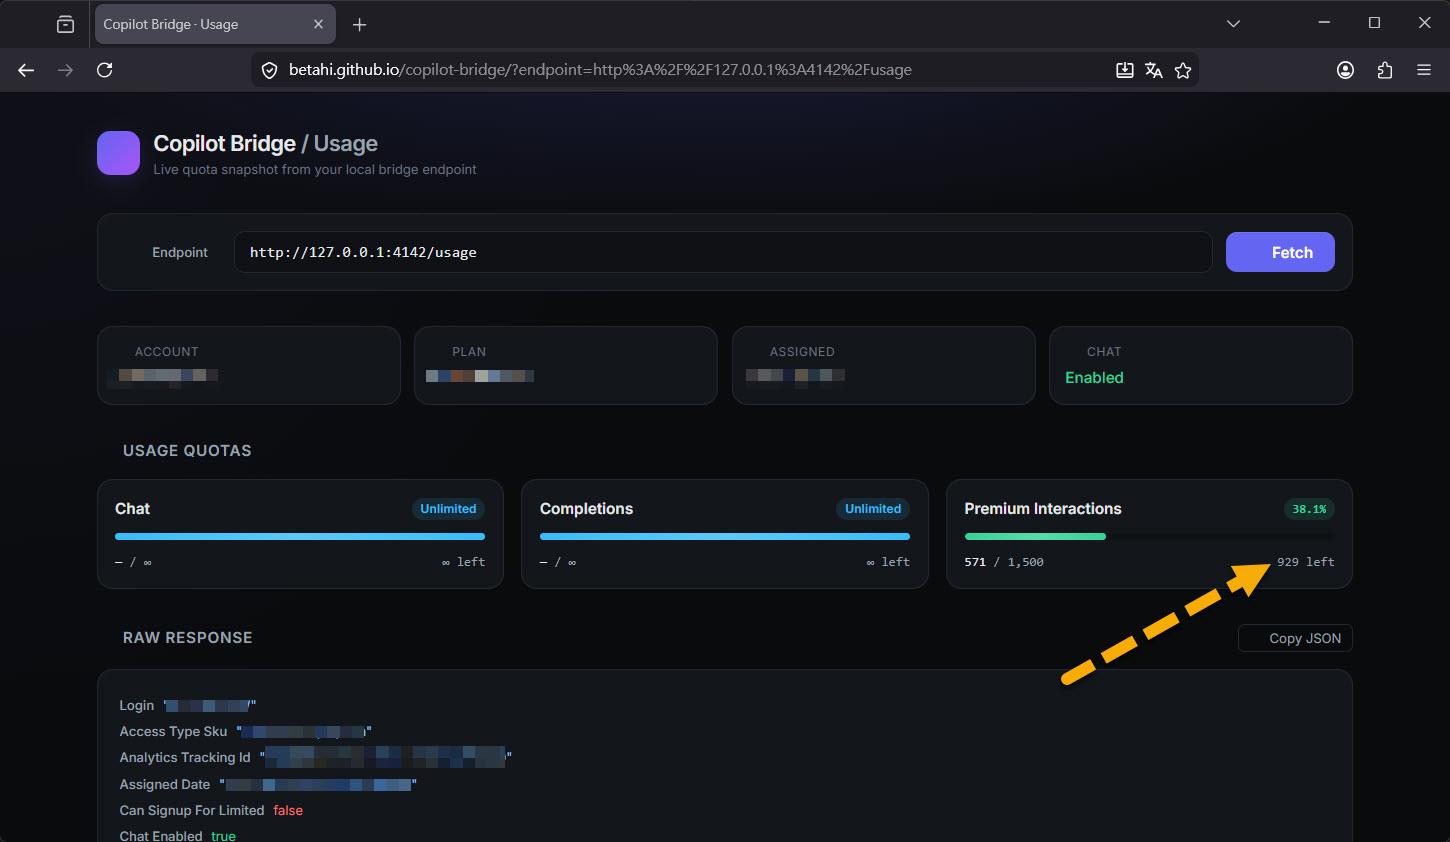Bookmark this page with the star icon
Viewport: 1450px width, 842px height.
pyautogui.click(x=1183, y=70)
